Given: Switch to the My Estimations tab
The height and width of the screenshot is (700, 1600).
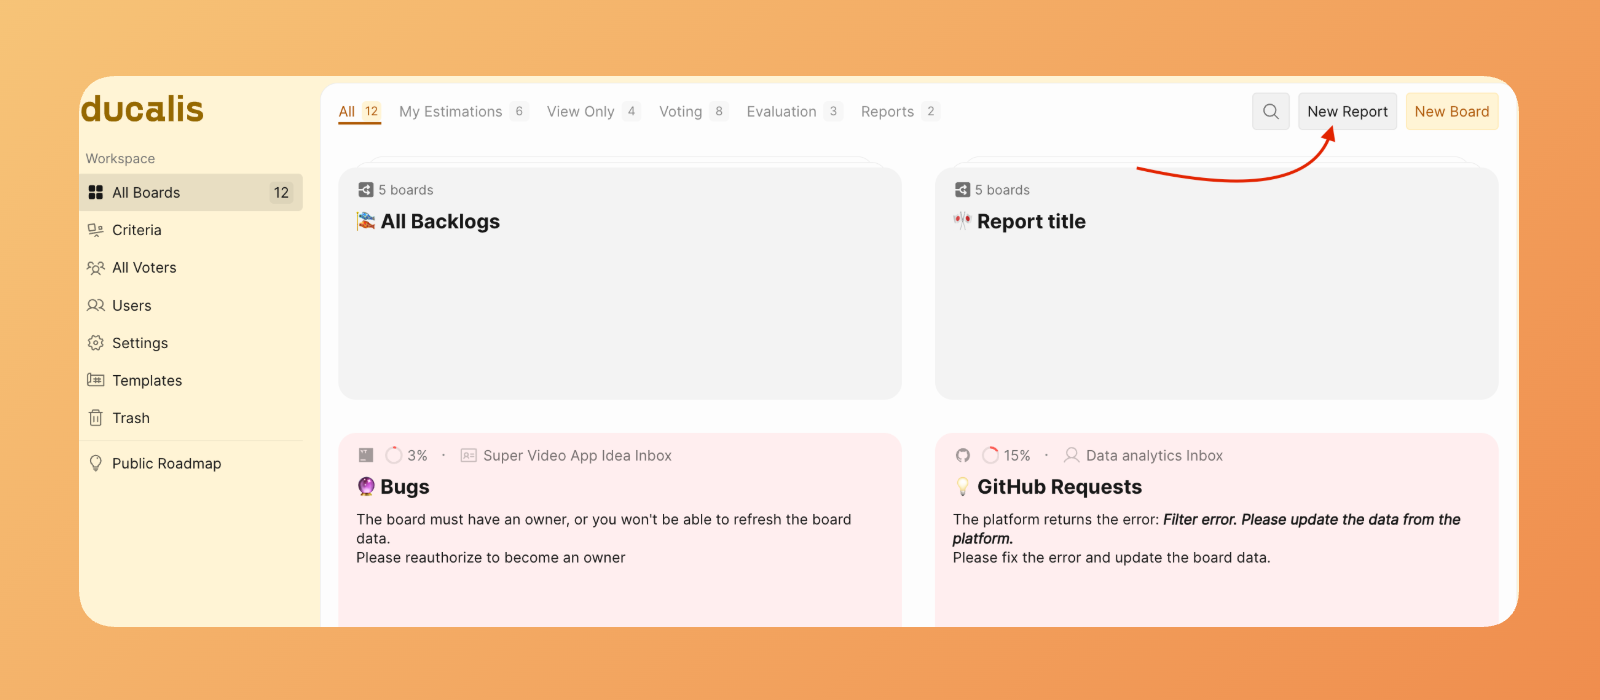Looking at the screenshot, I should click(x=451, y=112).
